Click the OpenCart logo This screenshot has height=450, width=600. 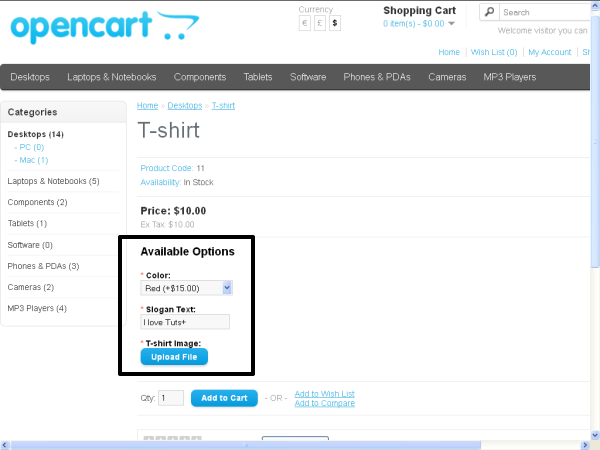(98, 27)
